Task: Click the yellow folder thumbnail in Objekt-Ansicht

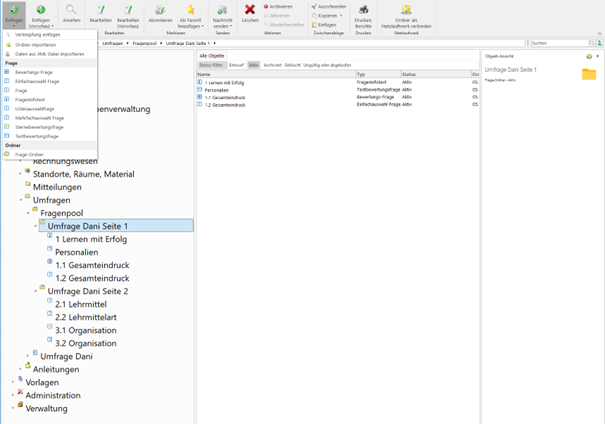Action: coord(589,74)
